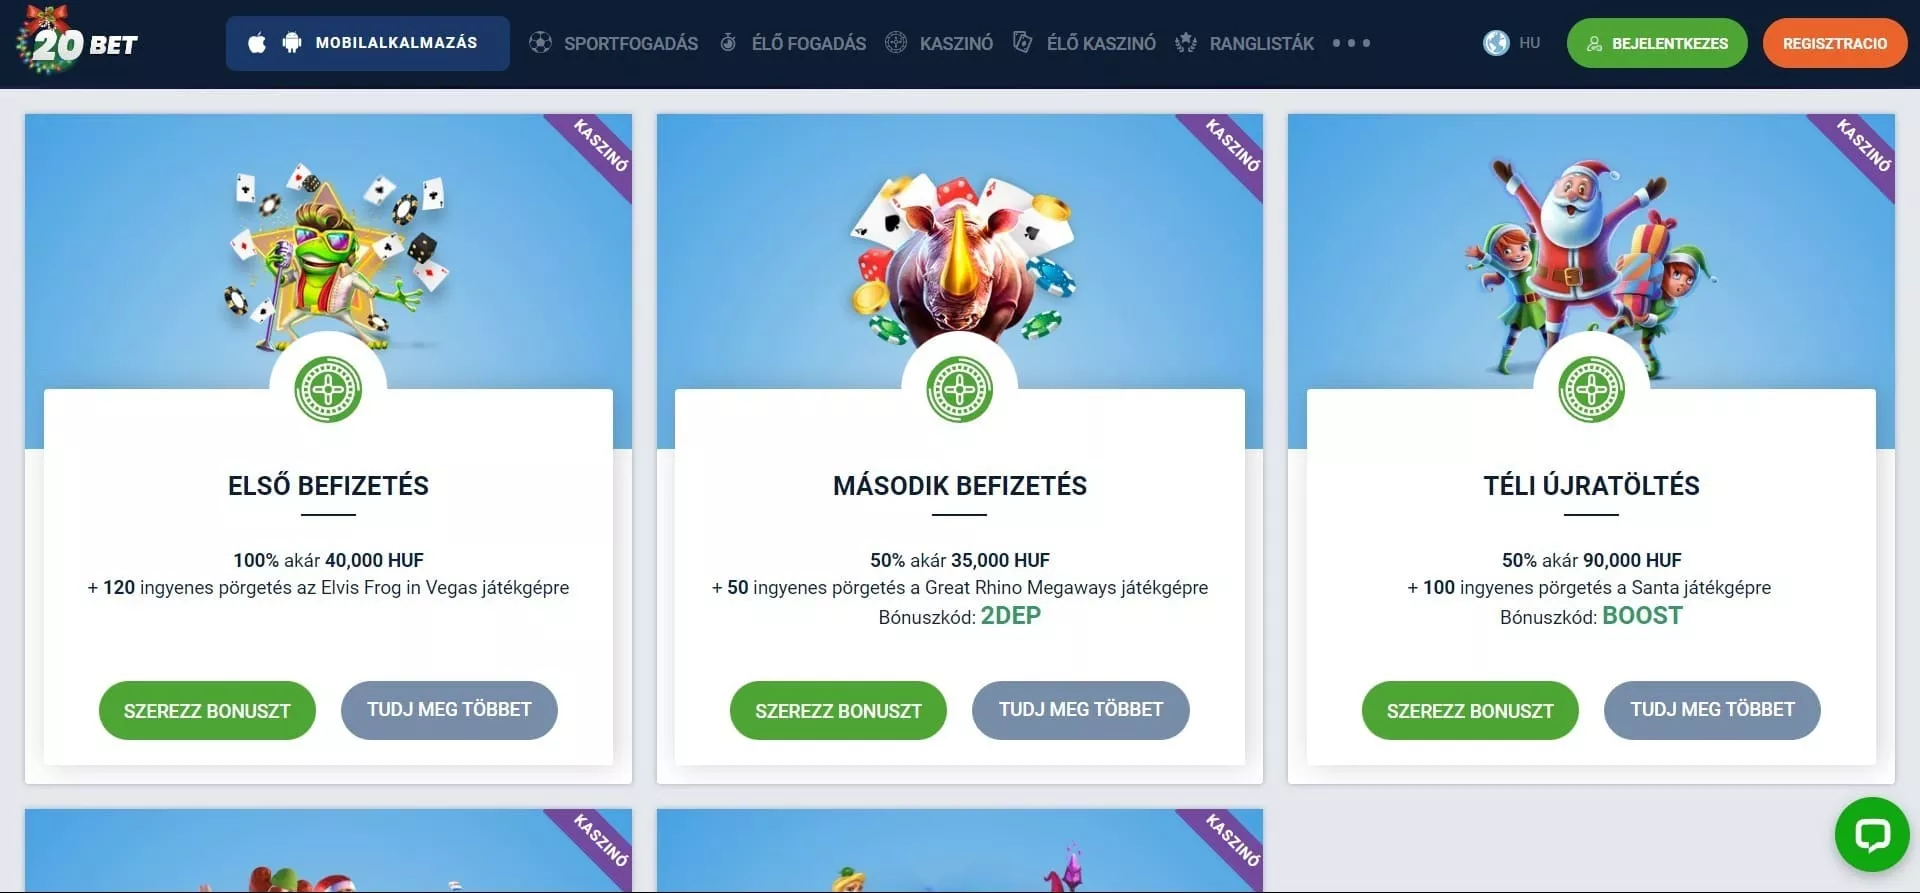Click Tudj Meg Többet for Téli Újratöltés
The width and height of the screenshot is (1920, 893).
(x=1712, y=710)
